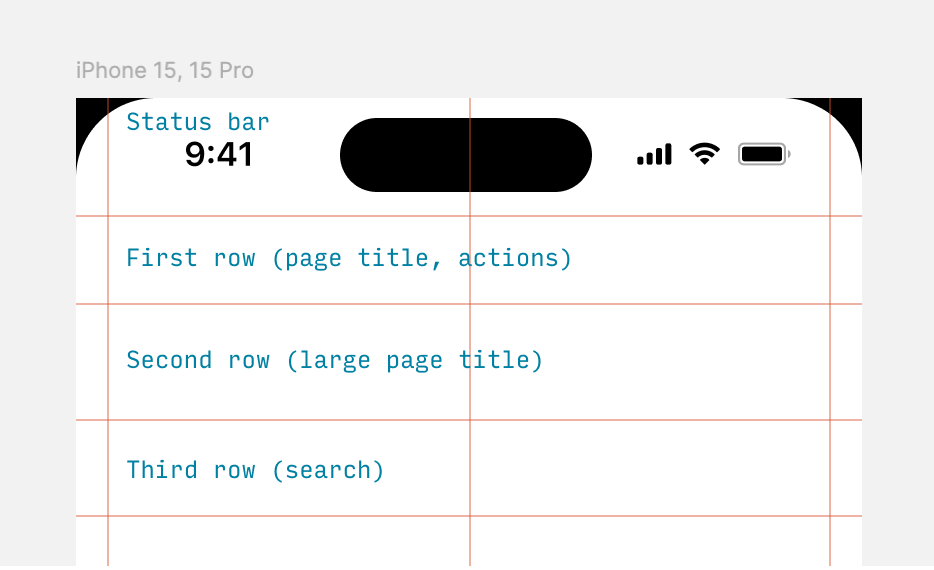The height and width of the screenshot is (570, 934).
Task: Select the black Dynamic Island pill
Action: 466,155
